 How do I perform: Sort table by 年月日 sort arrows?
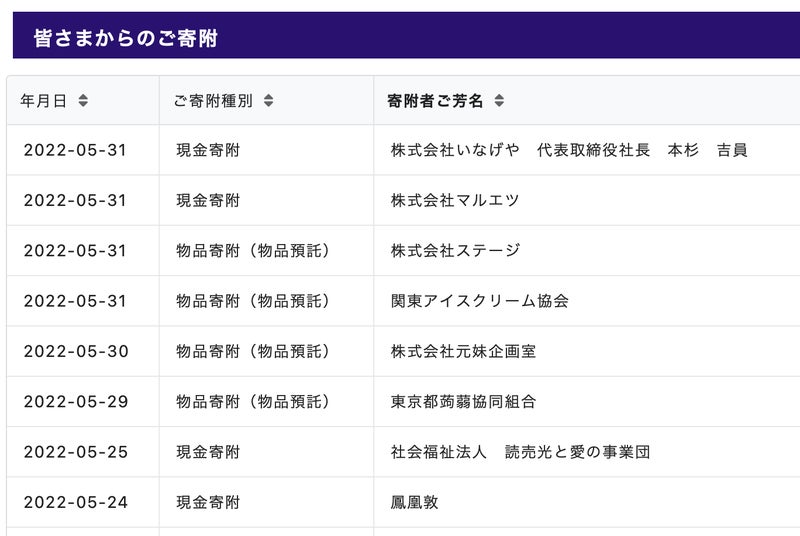(x=83, y=100)
